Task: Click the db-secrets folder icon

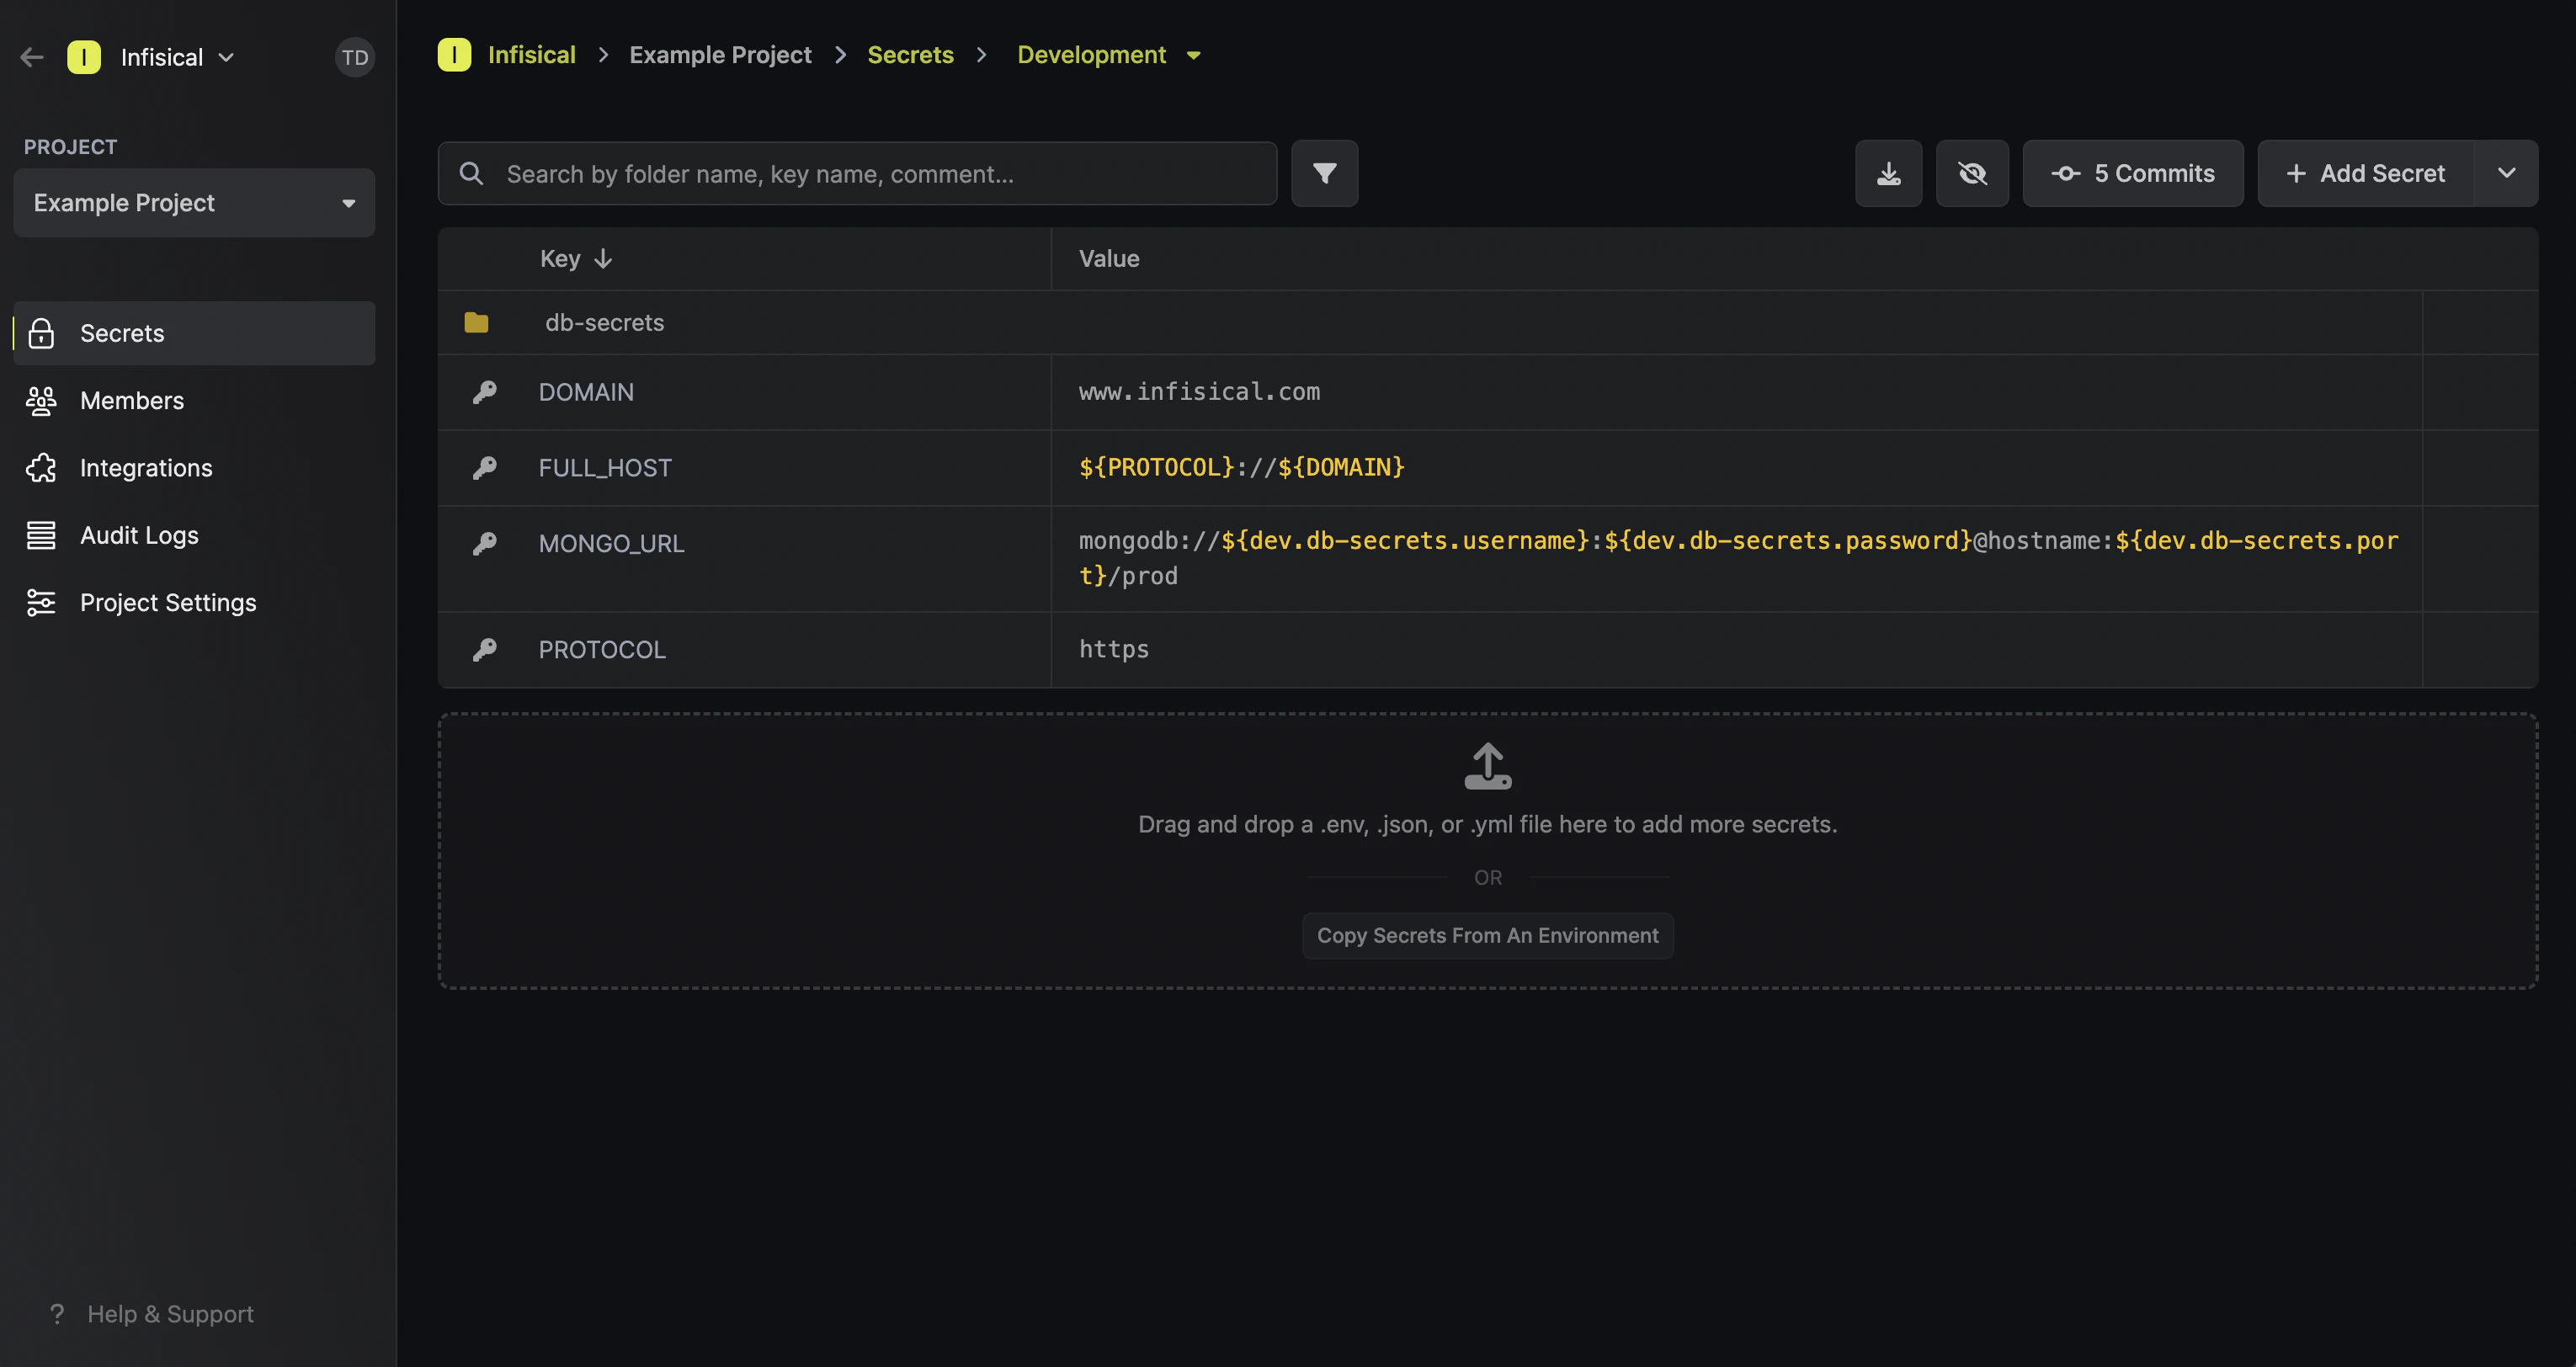Action: [x=476, y=322]
